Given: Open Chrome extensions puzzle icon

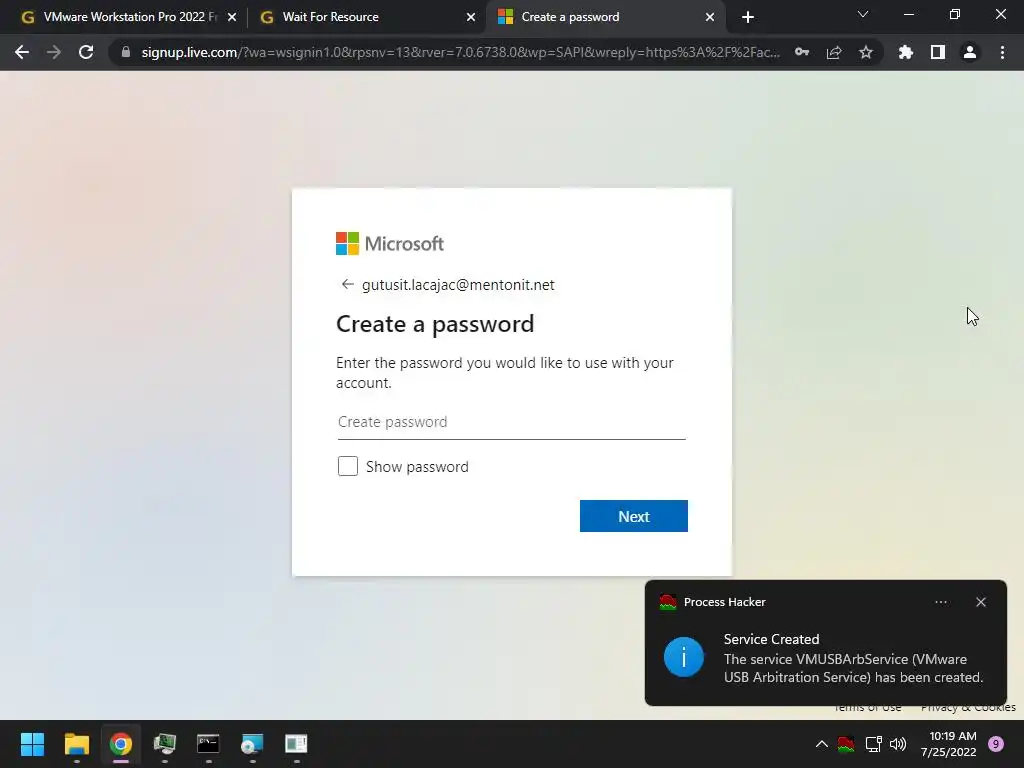Looking at the screenshot, I should tap(905, 52).
